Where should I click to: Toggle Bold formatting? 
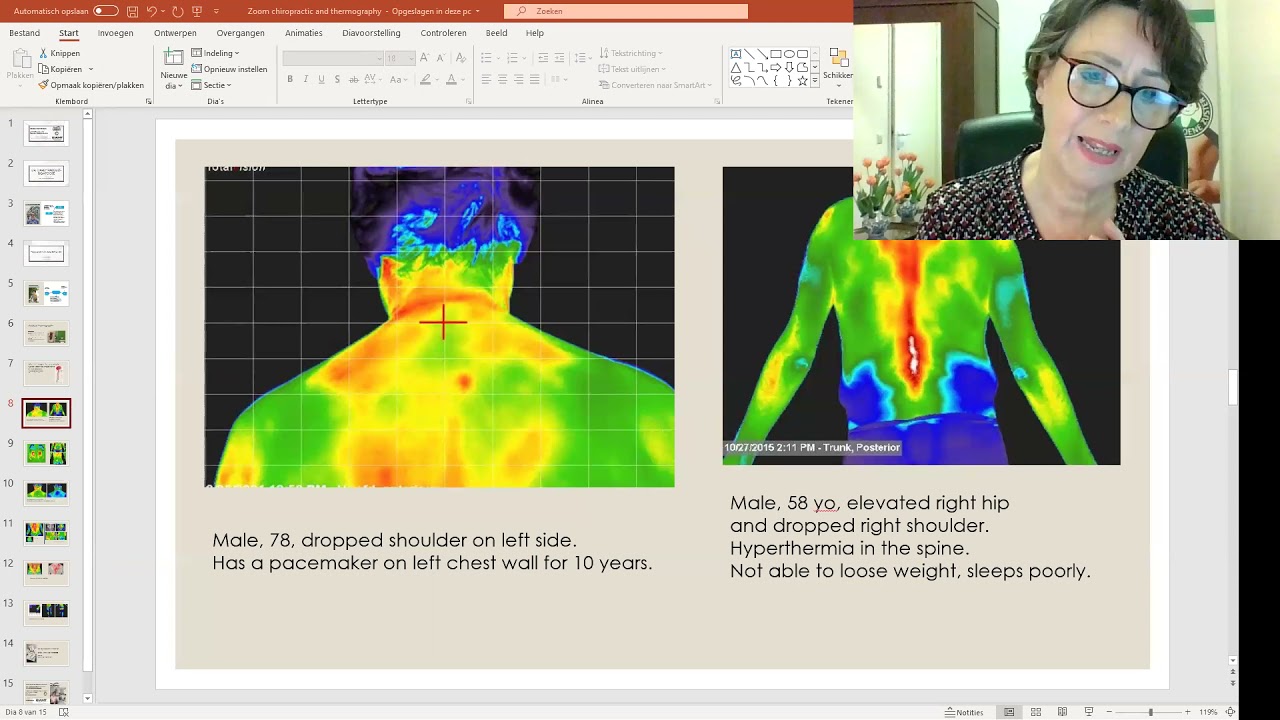click(290, 79)
